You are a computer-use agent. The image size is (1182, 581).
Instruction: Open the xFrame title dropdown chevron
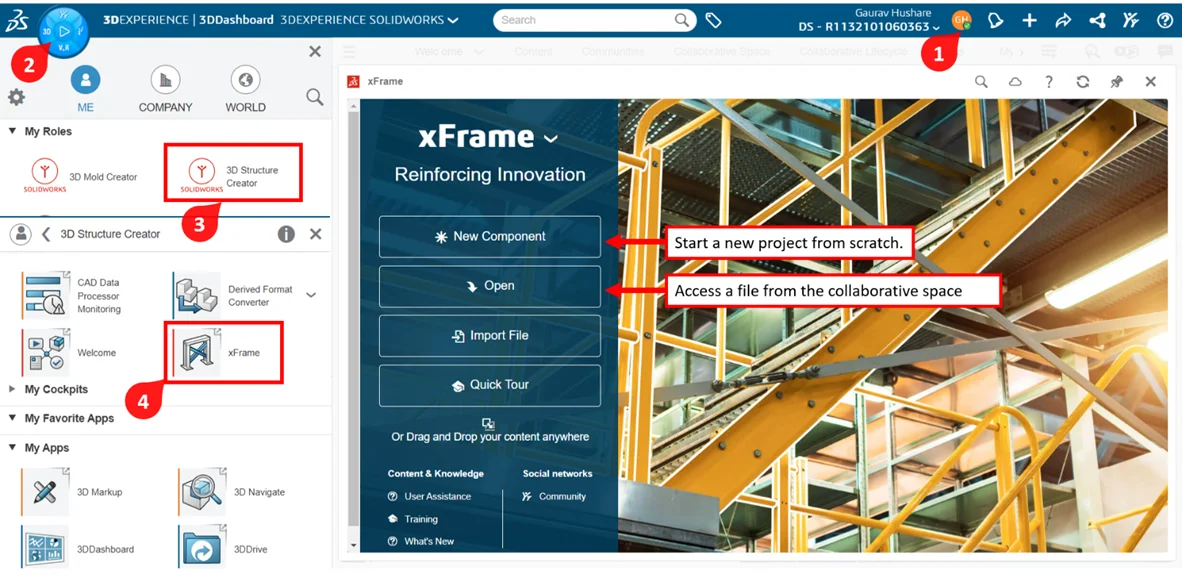[551, 139]
